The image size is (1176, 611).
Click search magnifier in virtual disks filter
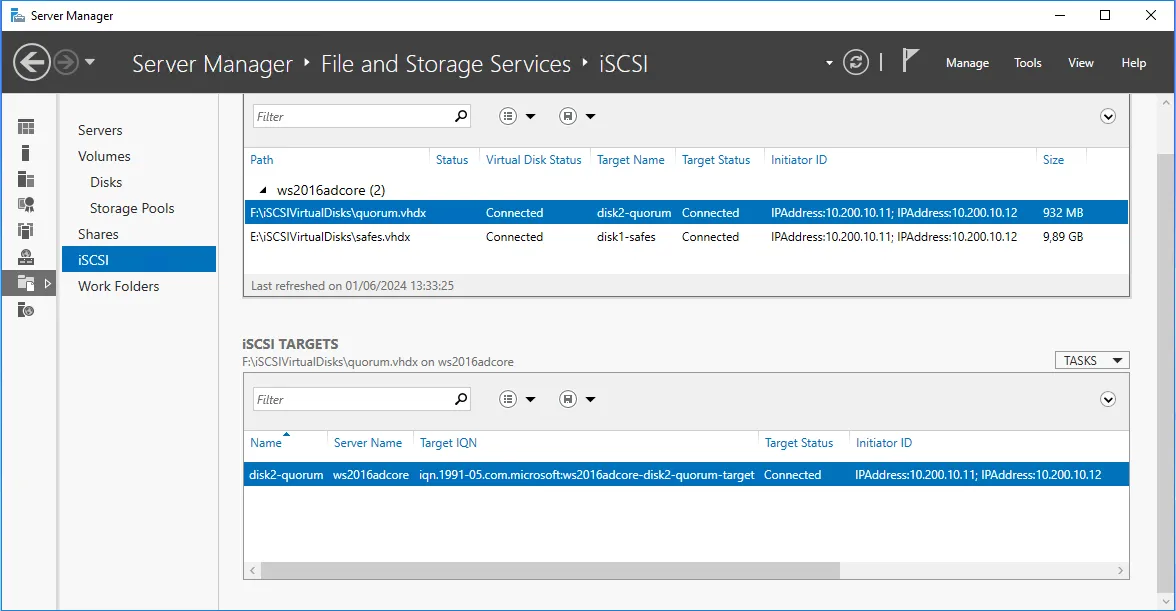click(x=461, y=116)
